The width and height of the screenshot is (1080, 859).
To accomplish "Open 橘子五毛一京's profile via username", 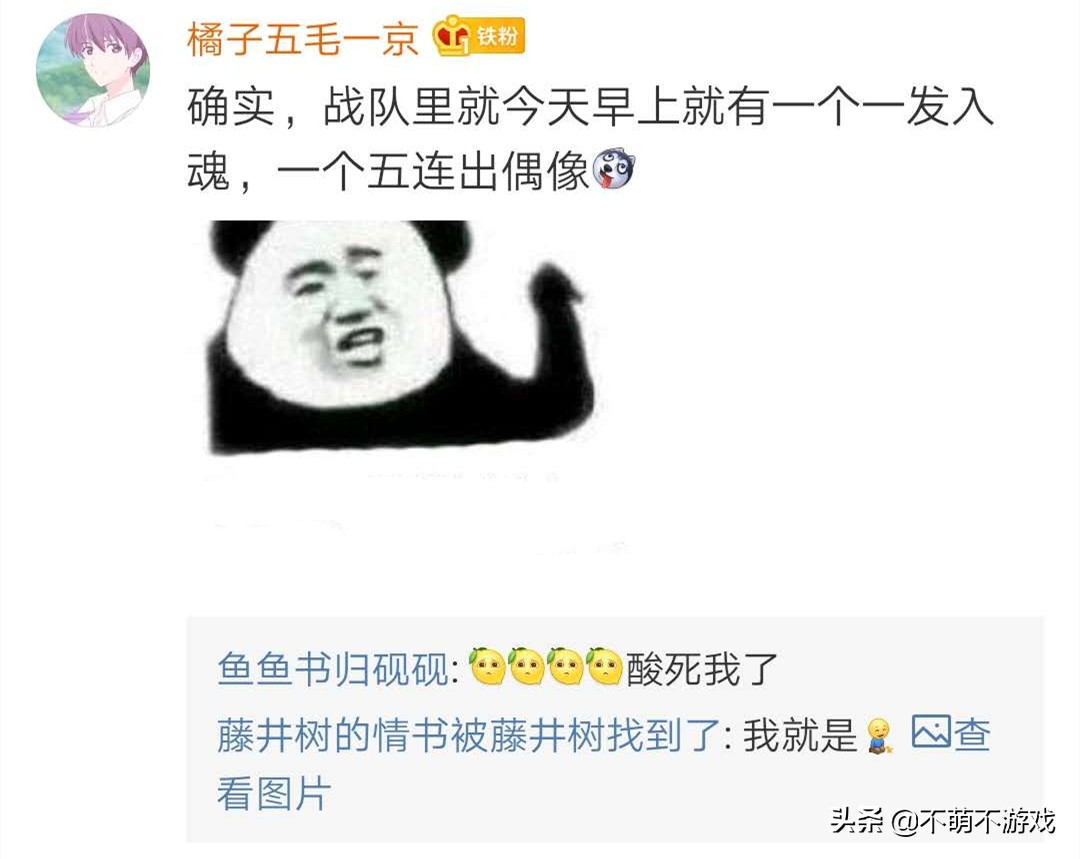I will click(x=302, y=38).
